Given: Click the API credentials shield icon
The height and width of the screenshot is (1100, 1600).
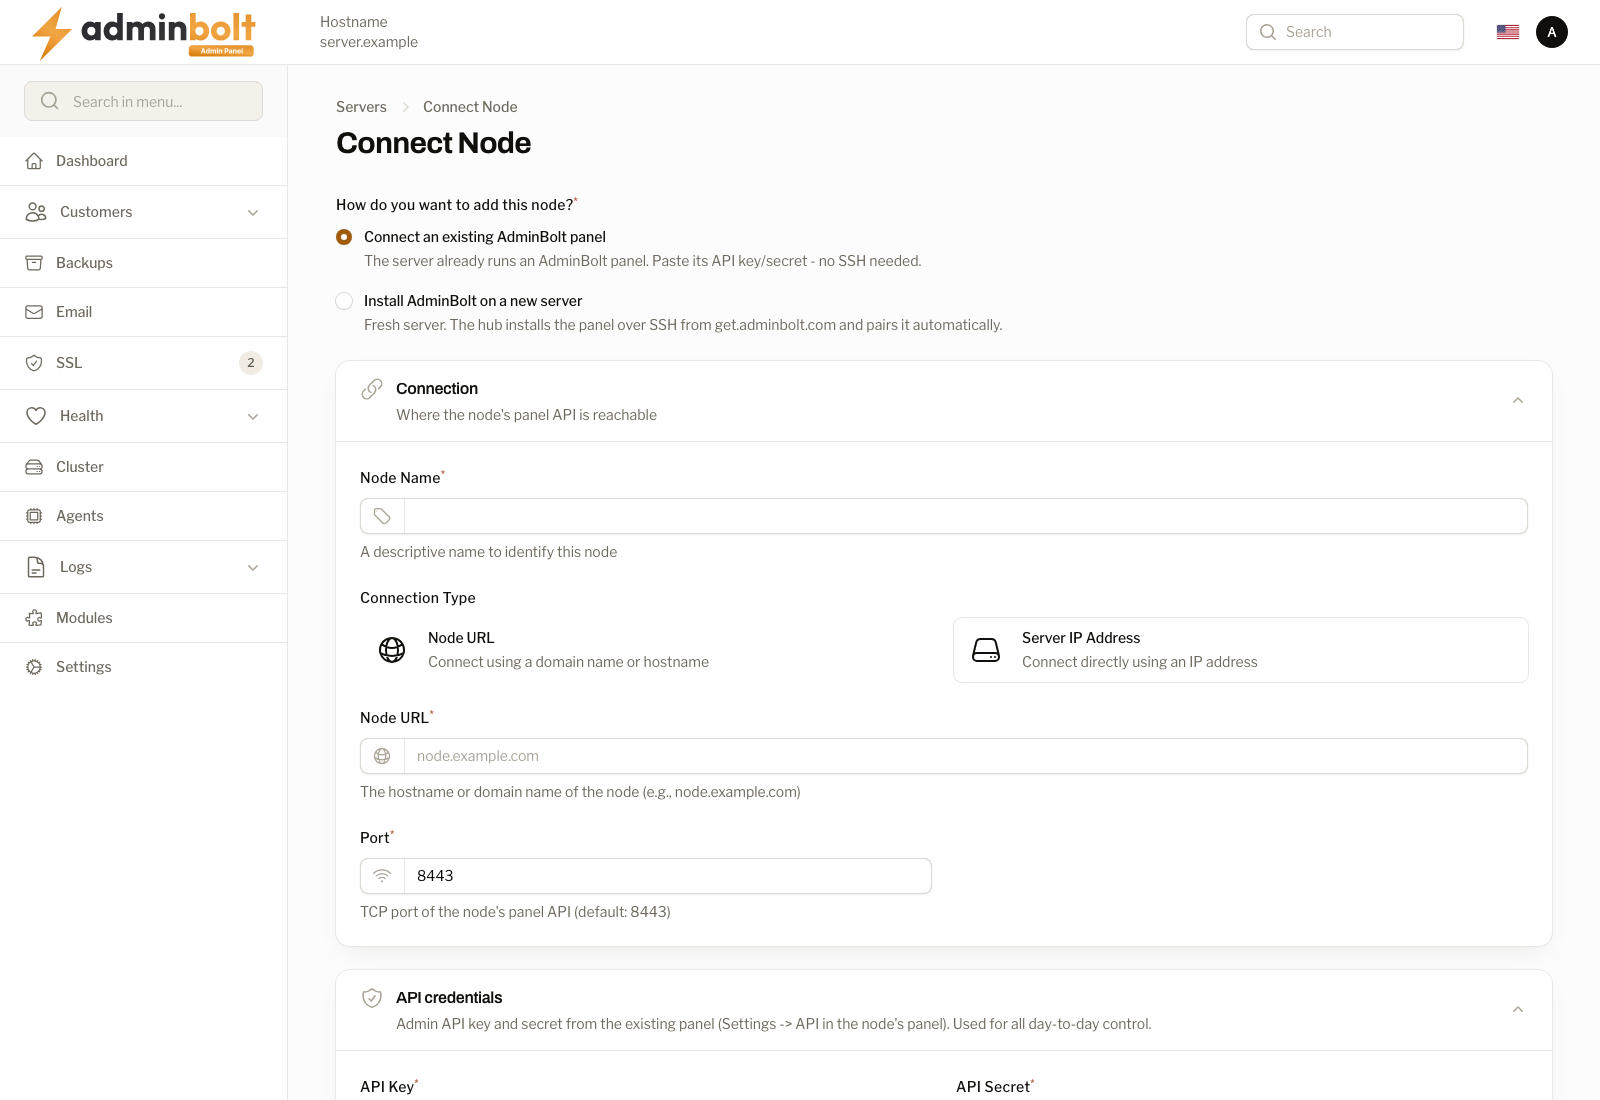Looking at the screenshot, I should click(x=372, y=998).
